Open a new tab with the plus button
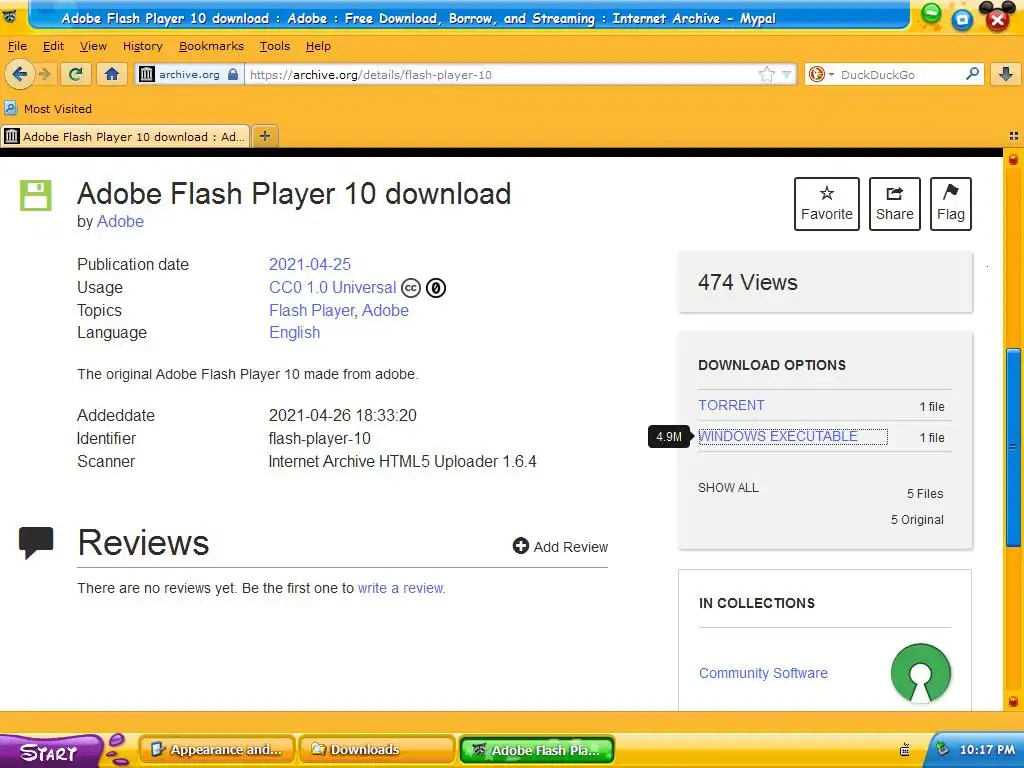Viewport: 1024px width, 768px height. point(264,136)
